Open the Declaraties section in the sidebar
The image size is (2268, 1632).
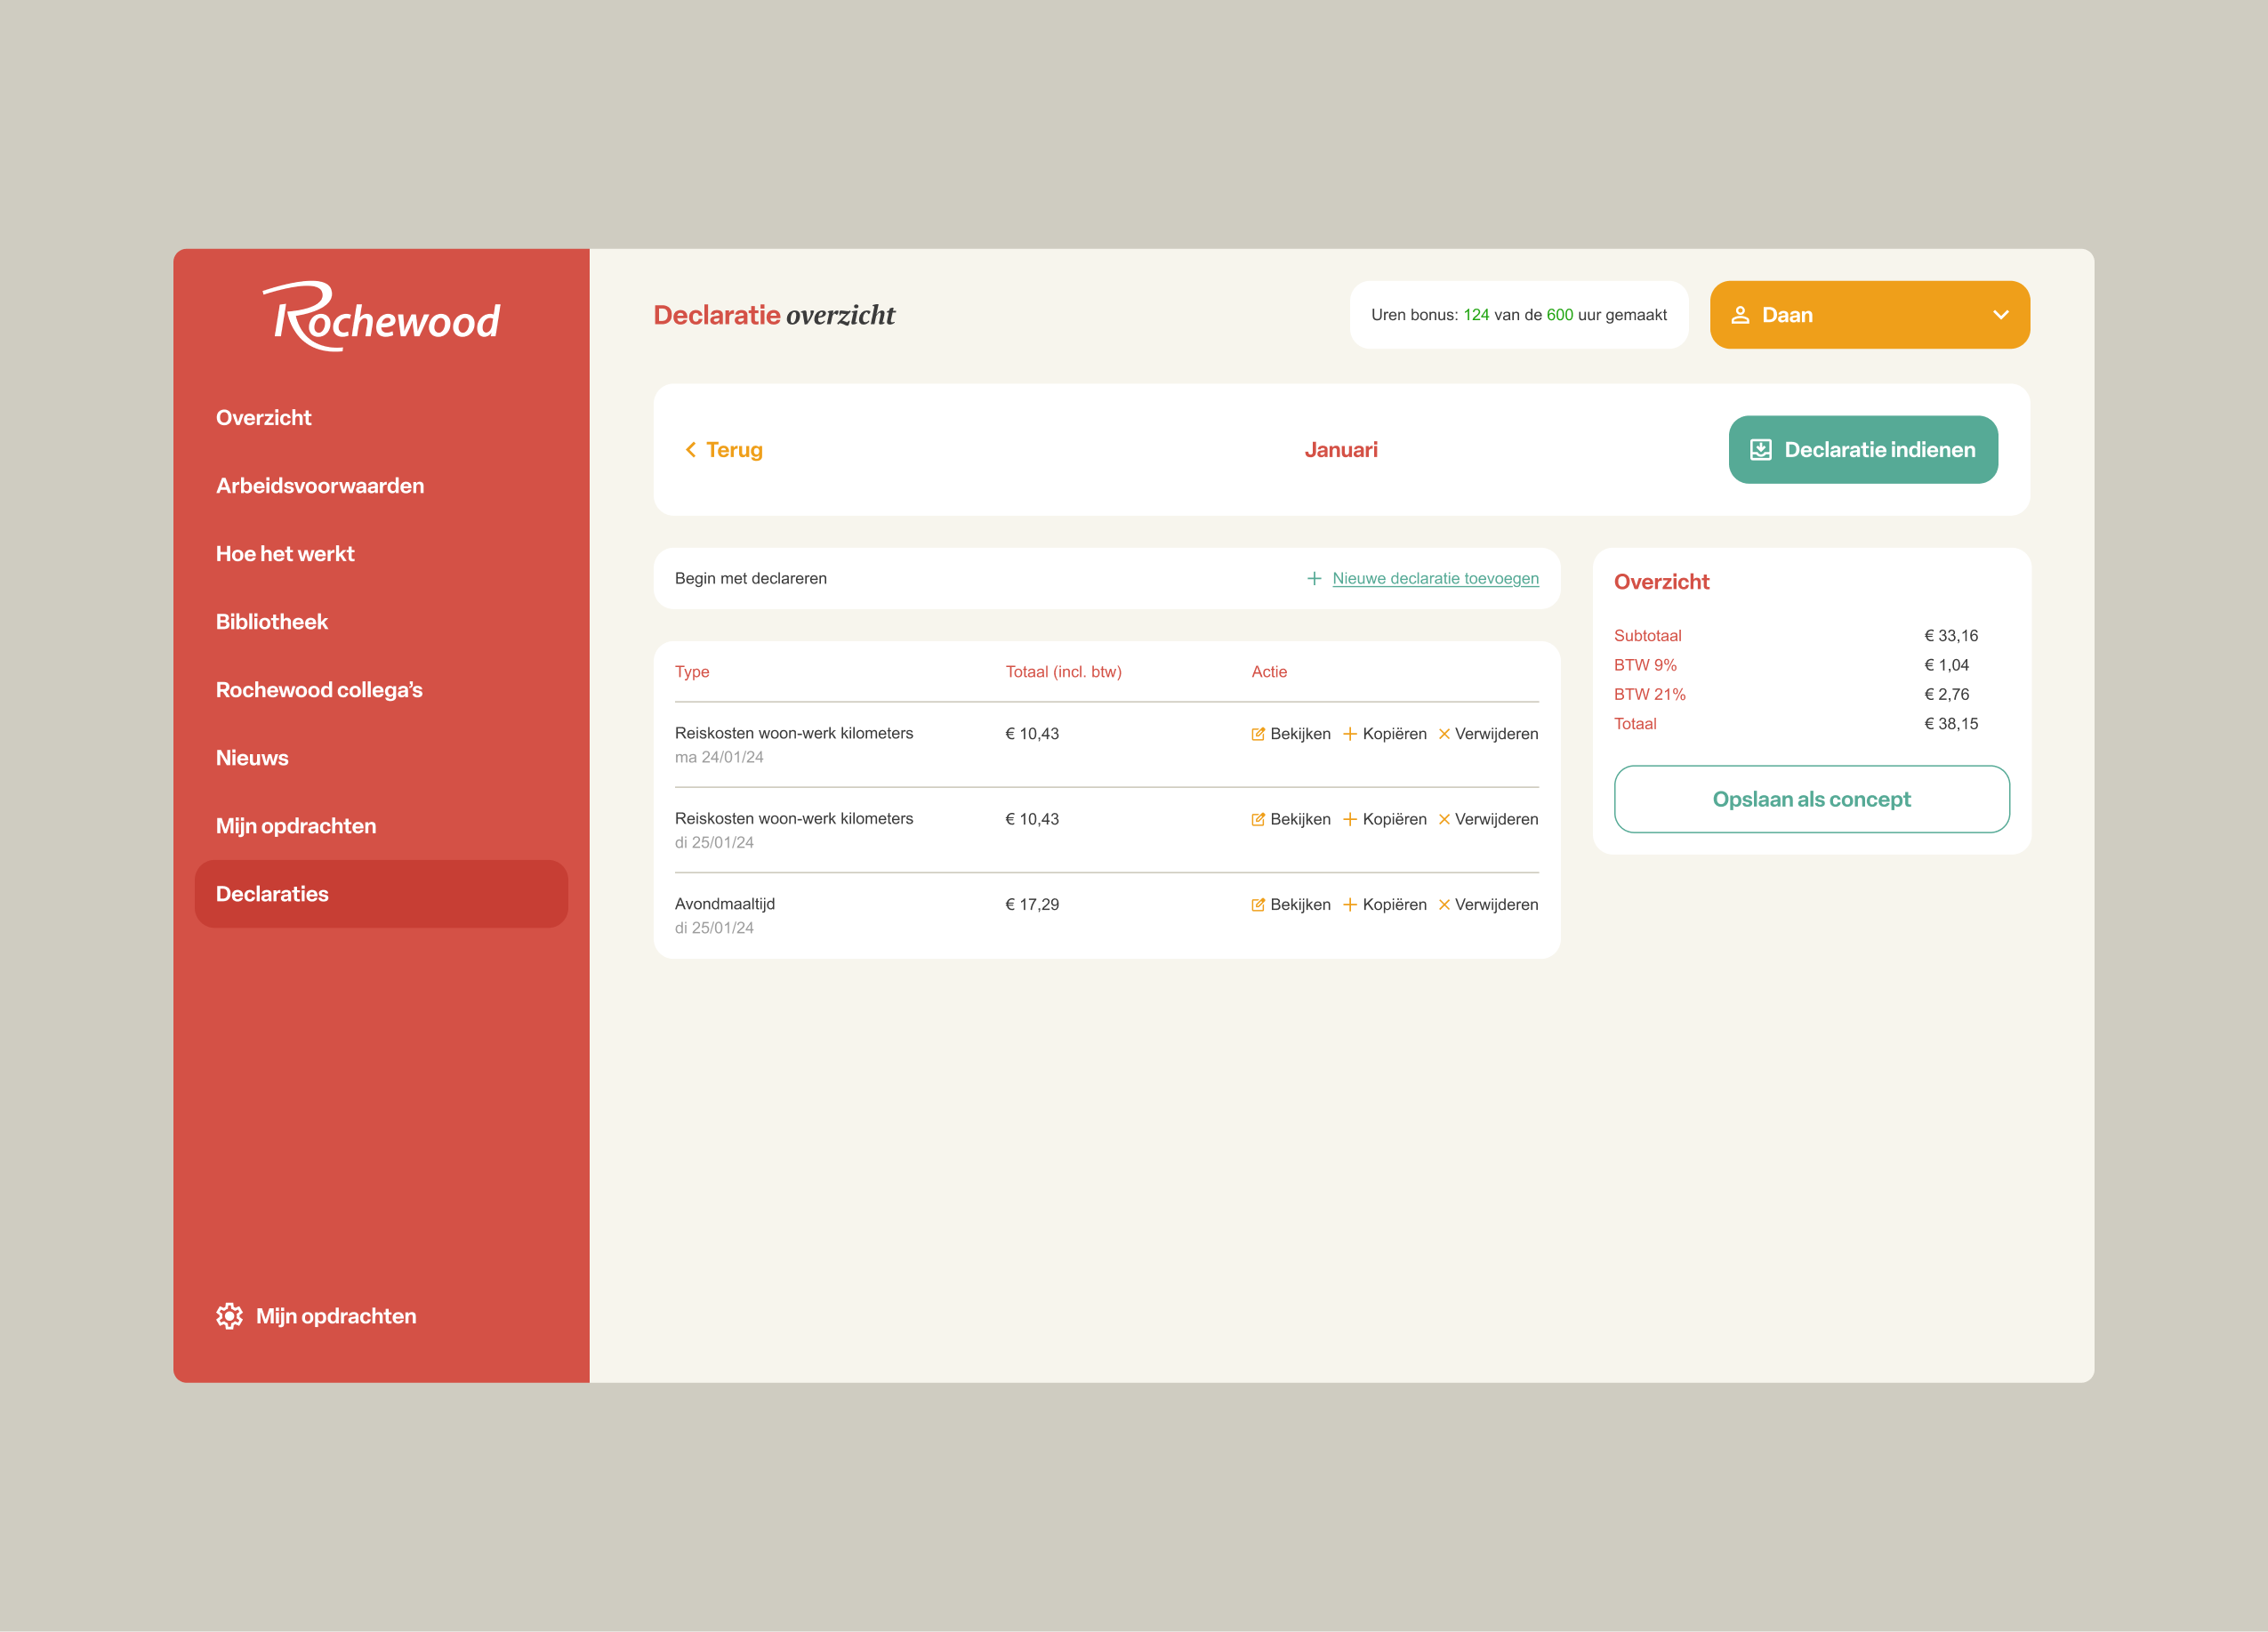[x=272, y=893]
